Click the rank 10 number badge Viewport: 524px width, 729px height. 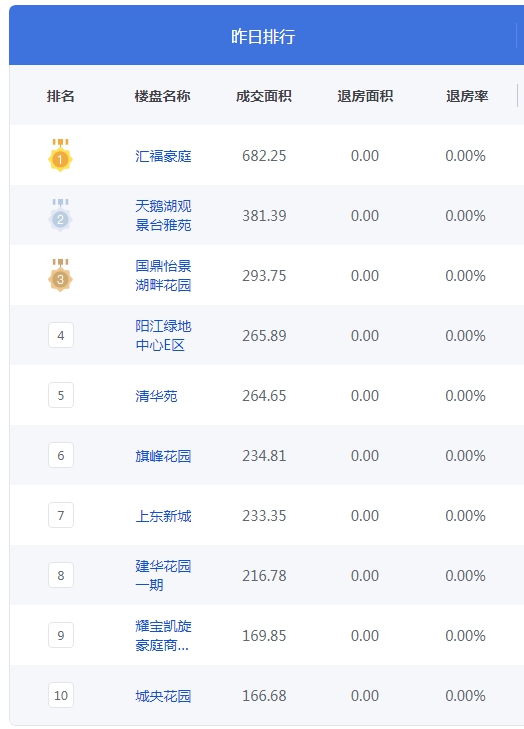coord(61,695)
